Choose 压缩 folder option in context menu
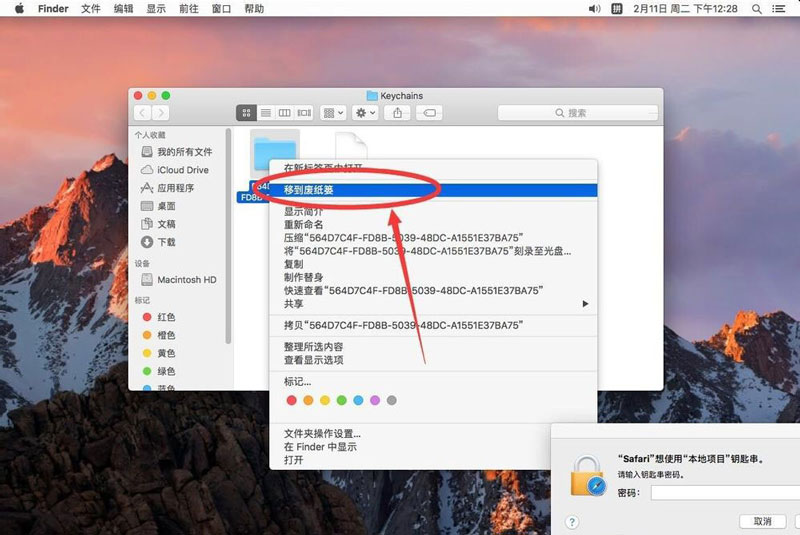The width and height of the screenshot is (800, 535). click(x=433, y=238)
